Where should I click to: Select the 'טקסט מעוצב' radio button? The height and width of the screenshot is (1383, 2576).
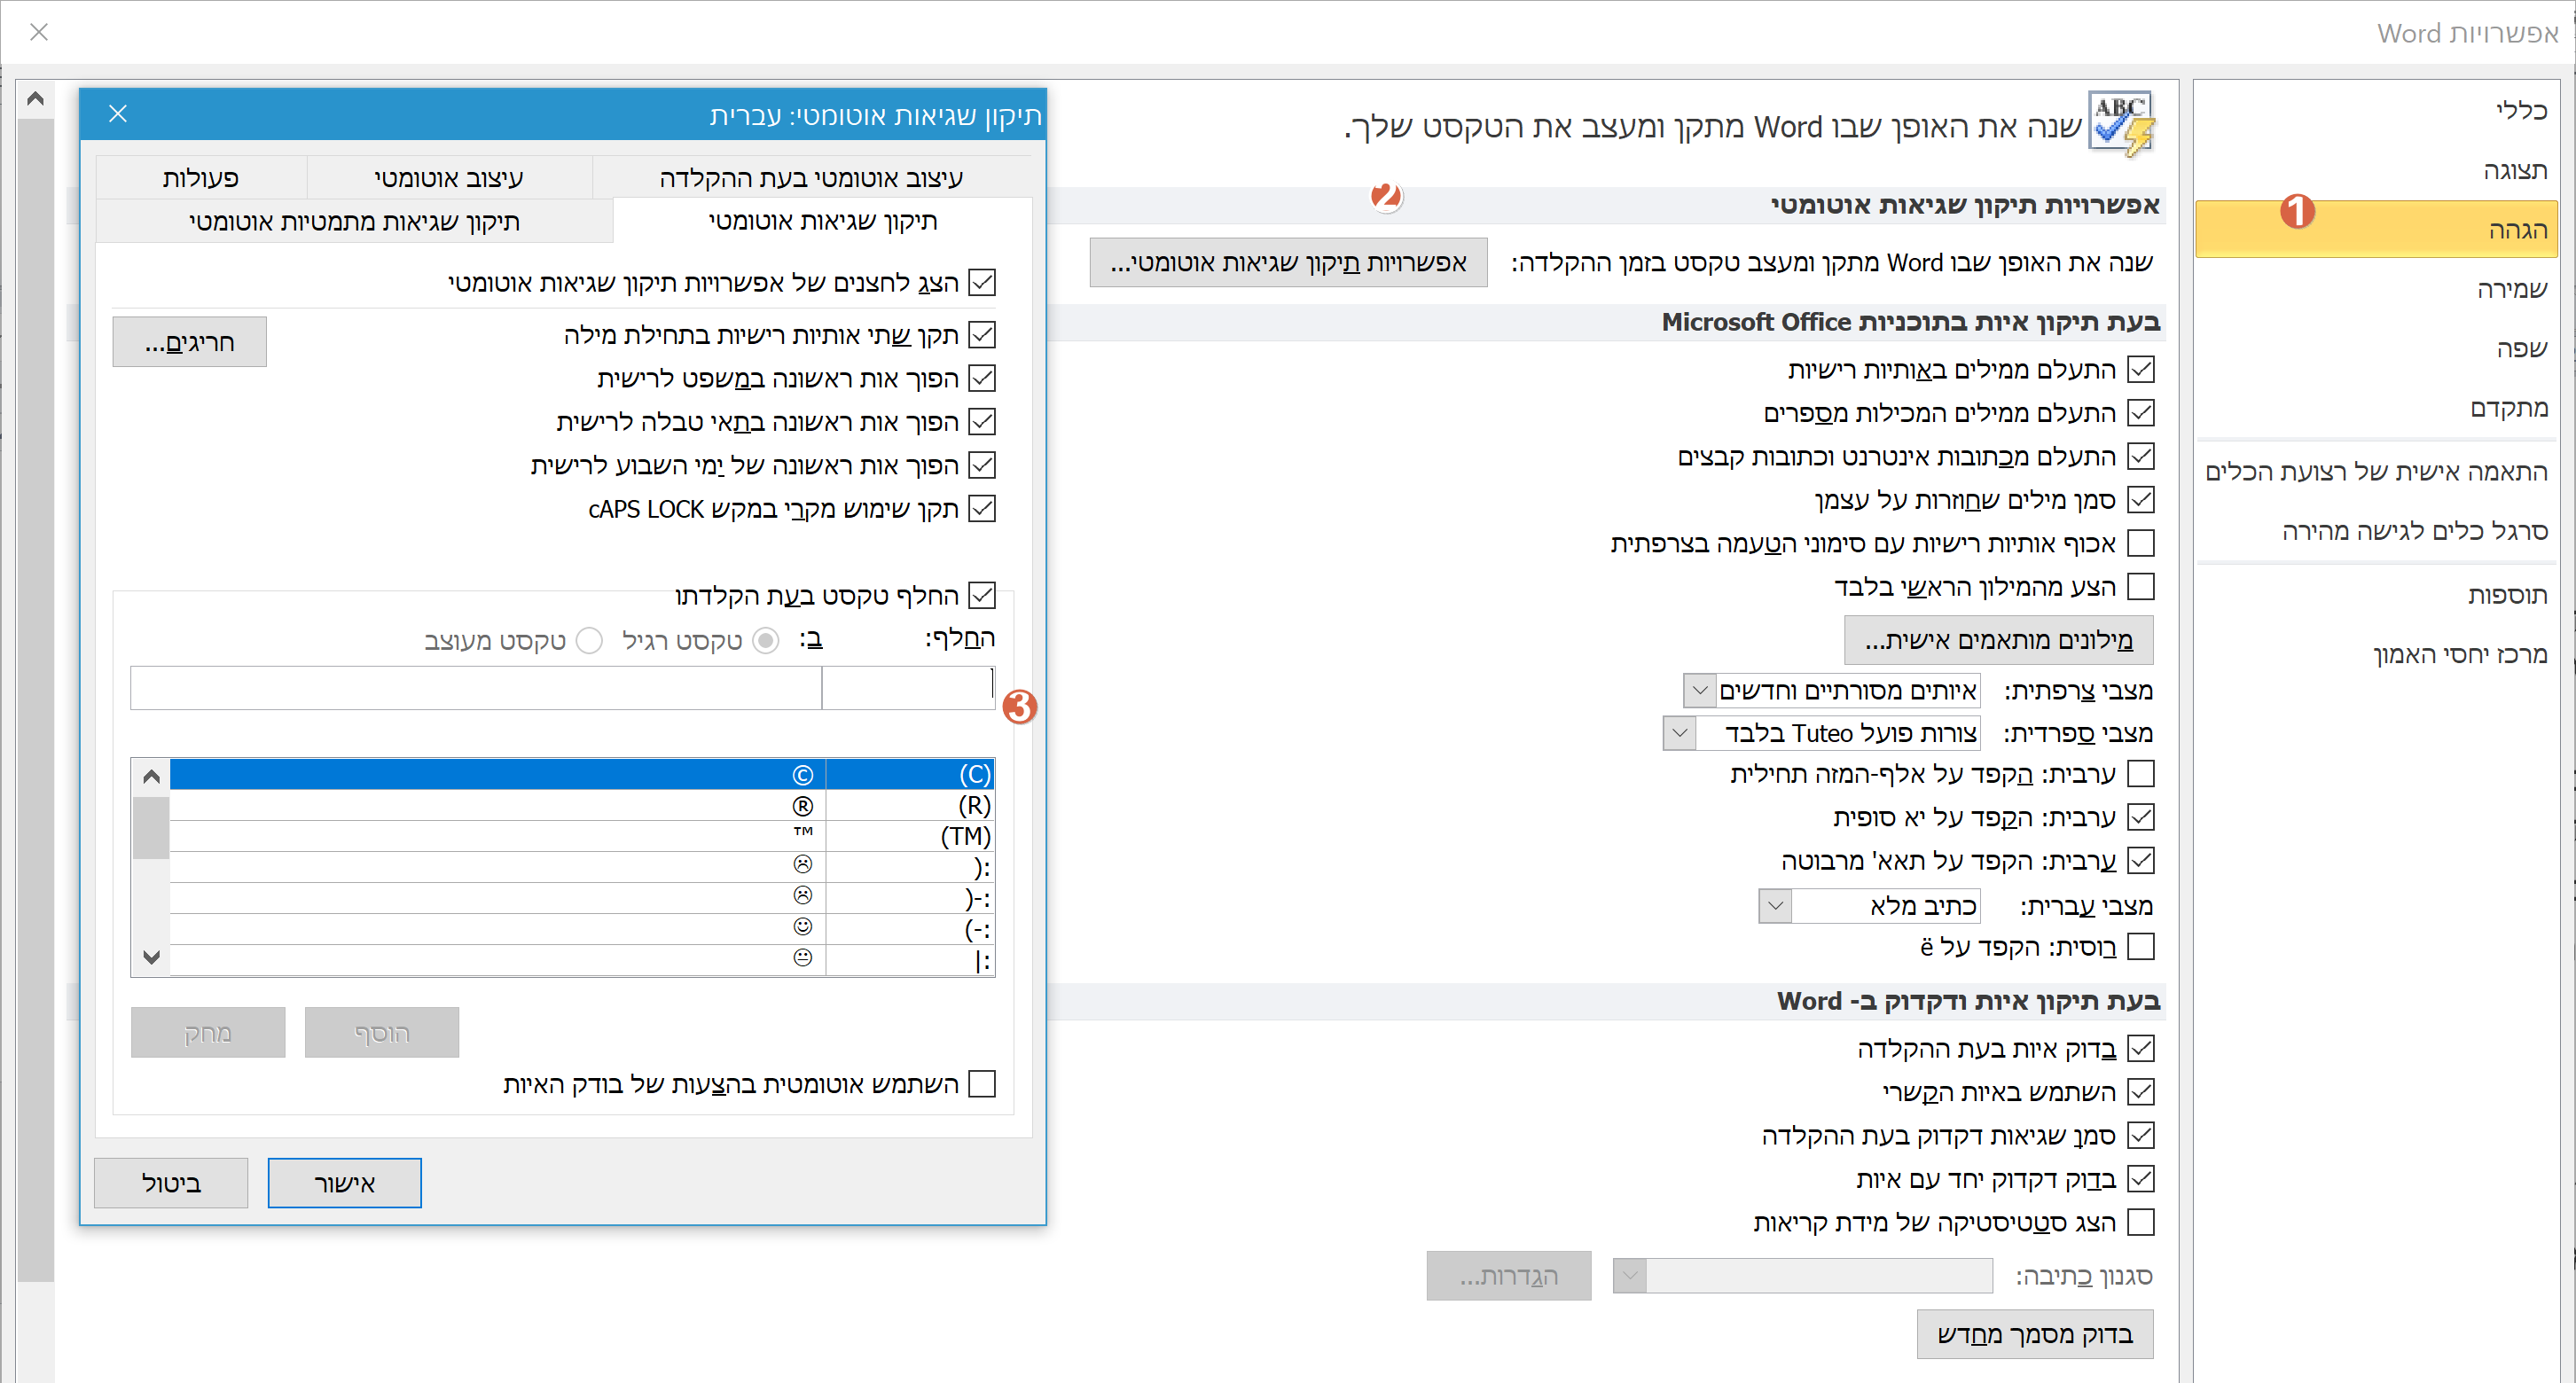(590, 640)
